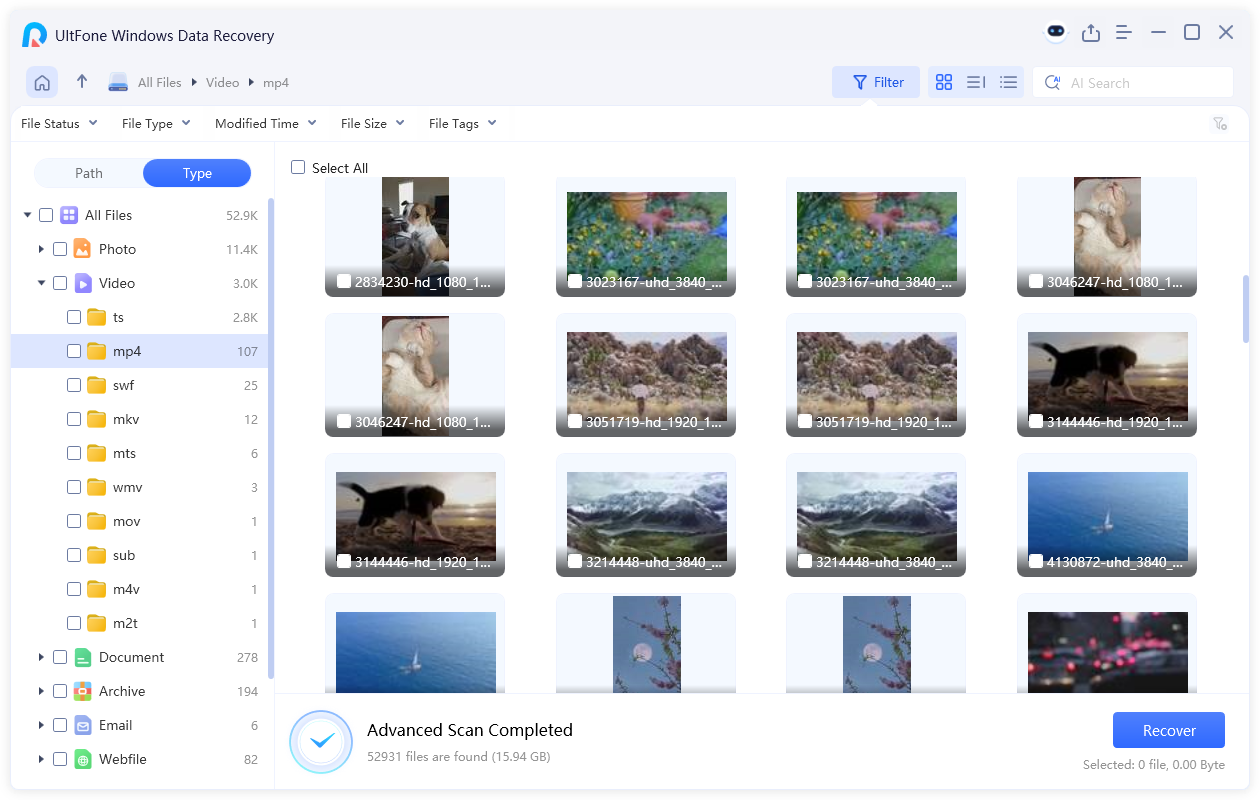Reset filters icon at right of filter bar
Image resolution: width=1260 pixels, height=800 pixels.
[1219, 124]
